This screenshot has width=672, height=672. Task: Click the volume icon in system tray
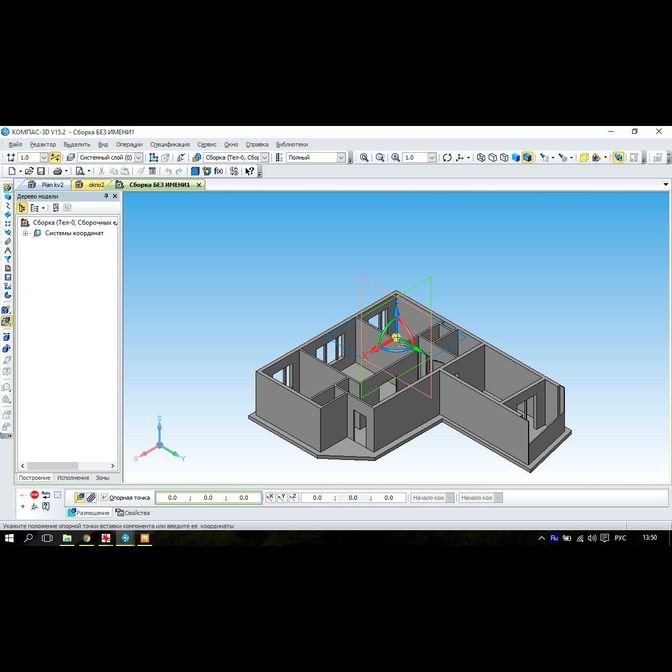tap(592, 538)
